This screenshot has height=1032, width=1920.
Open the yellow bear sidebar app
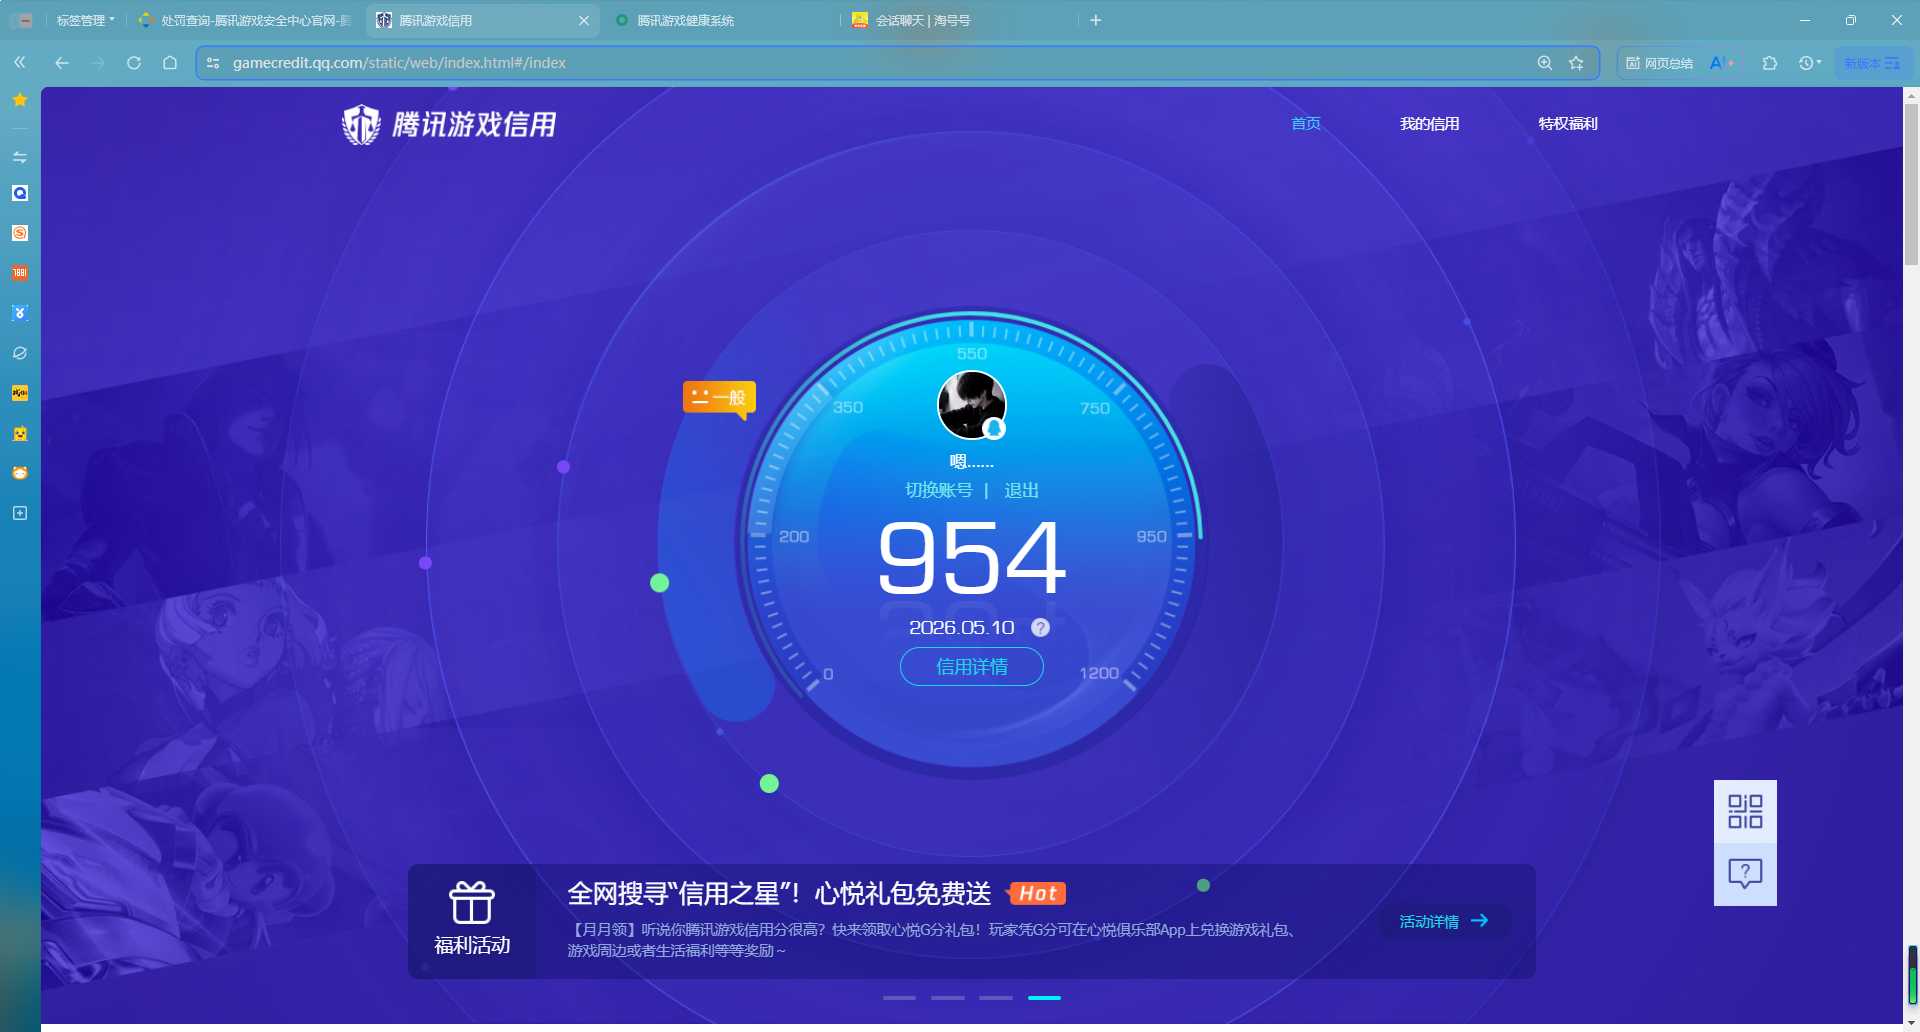click(20, 433)
